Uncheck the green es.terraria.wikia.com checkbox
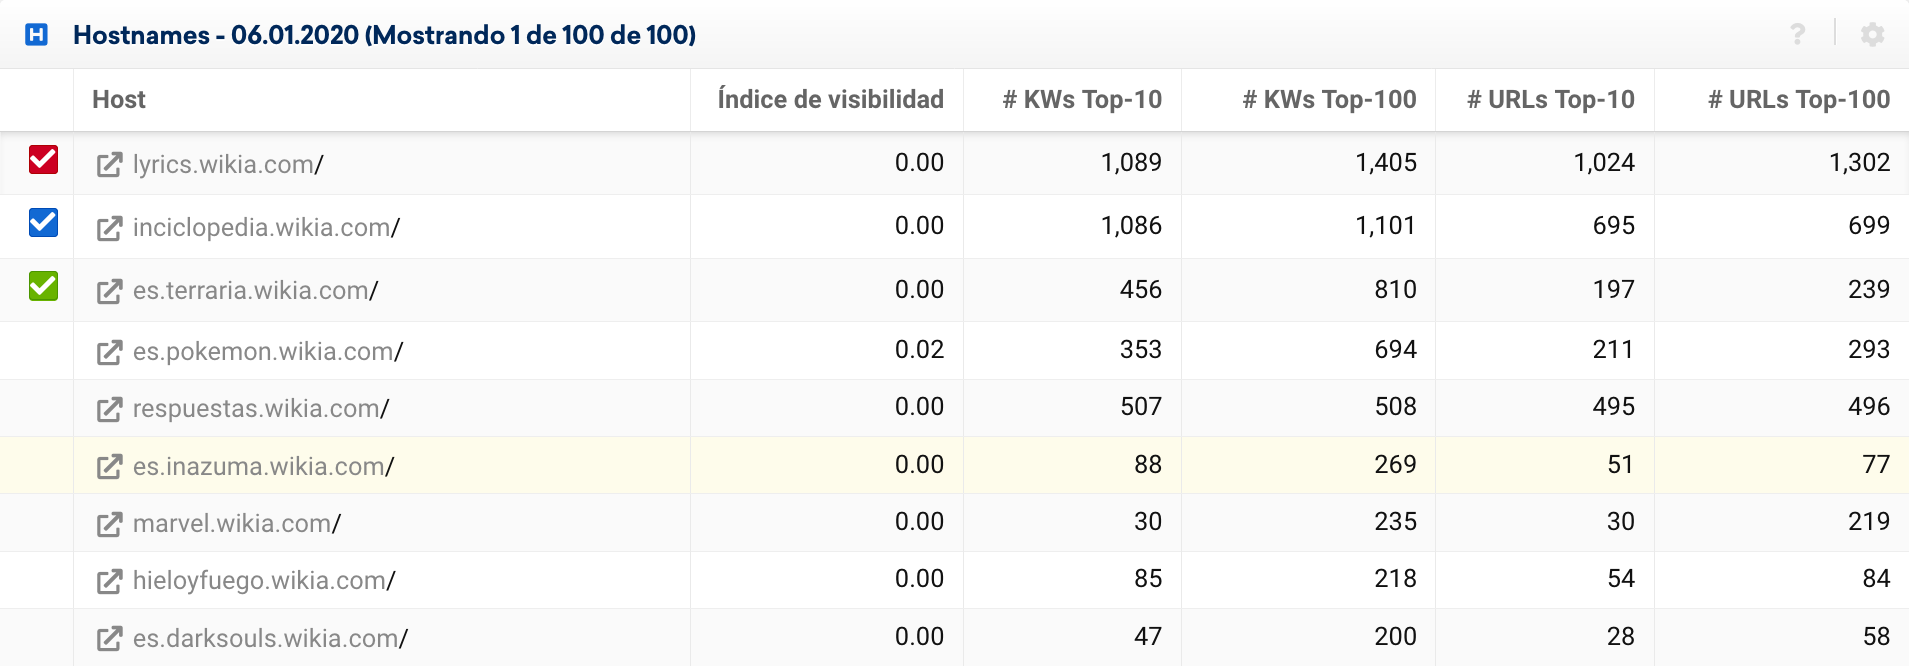 43,287
